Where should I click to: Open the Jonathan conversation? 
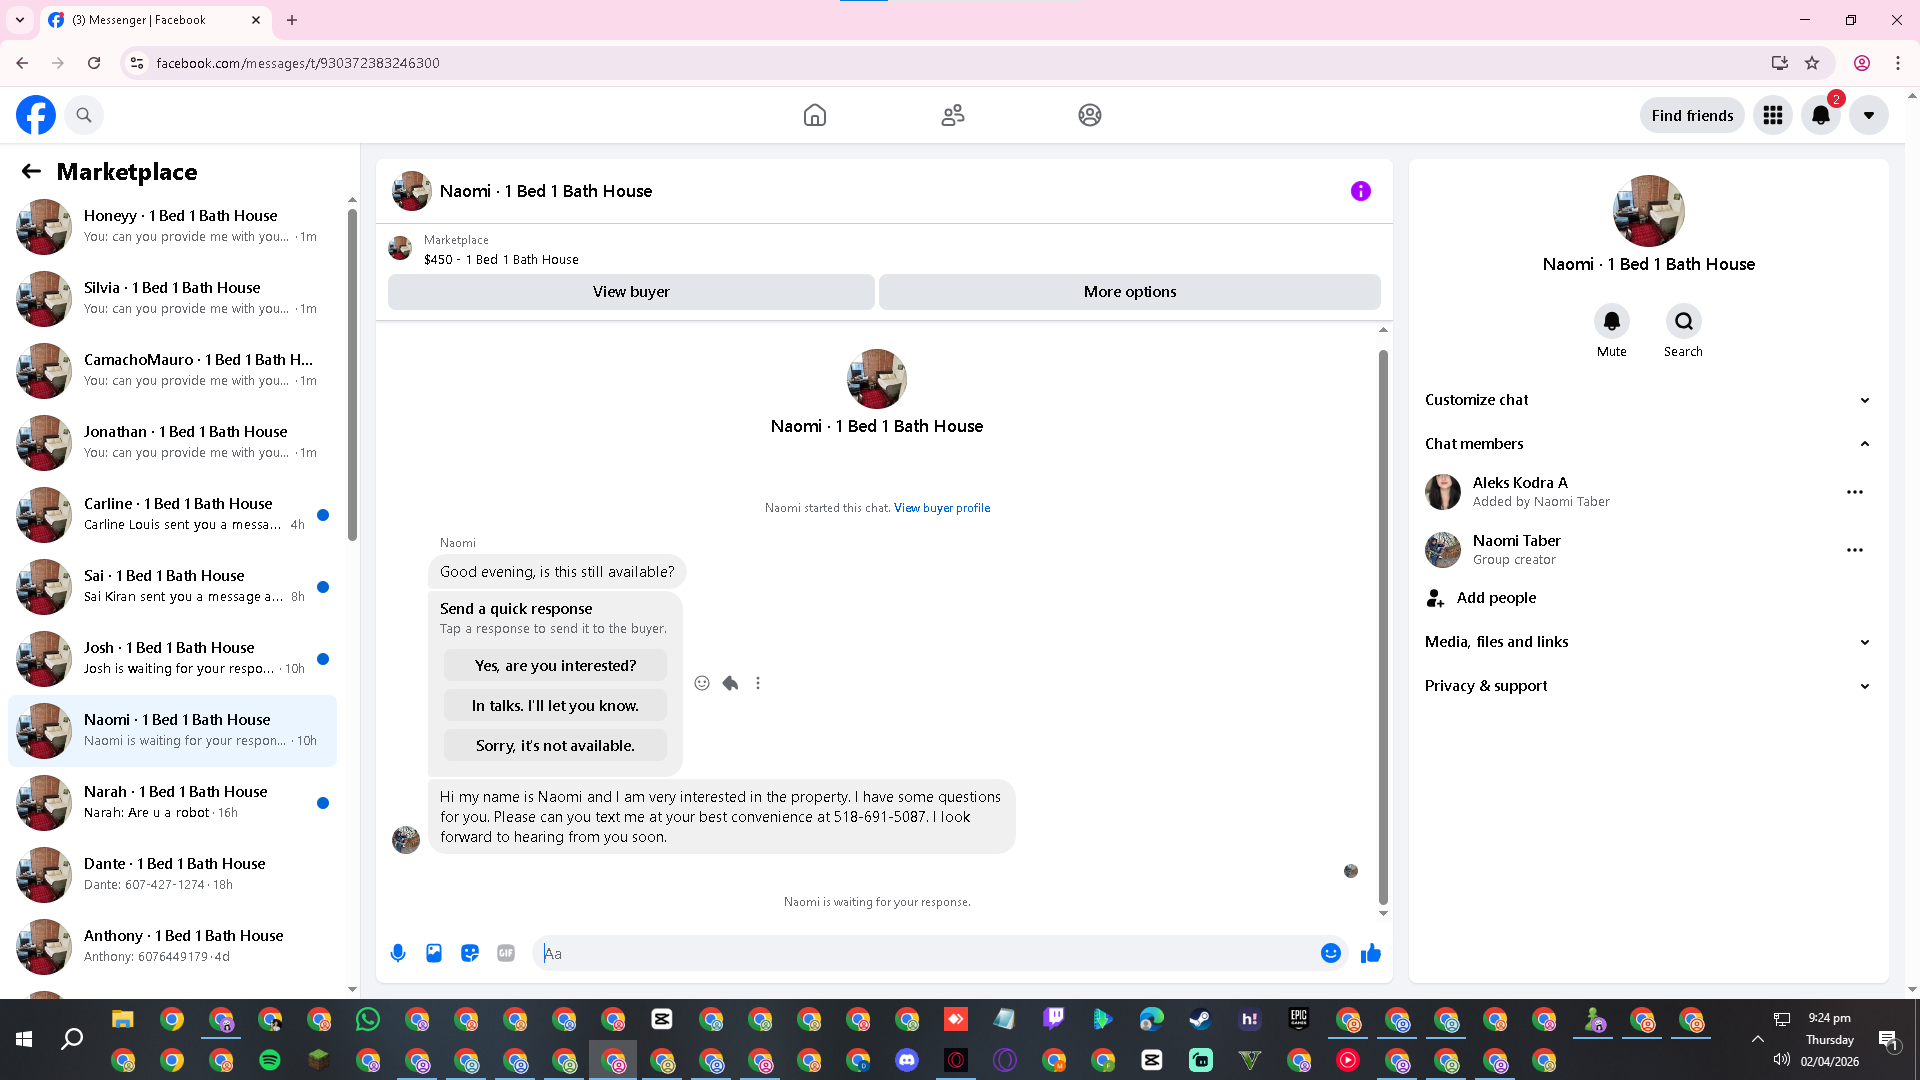click(172, 443)
